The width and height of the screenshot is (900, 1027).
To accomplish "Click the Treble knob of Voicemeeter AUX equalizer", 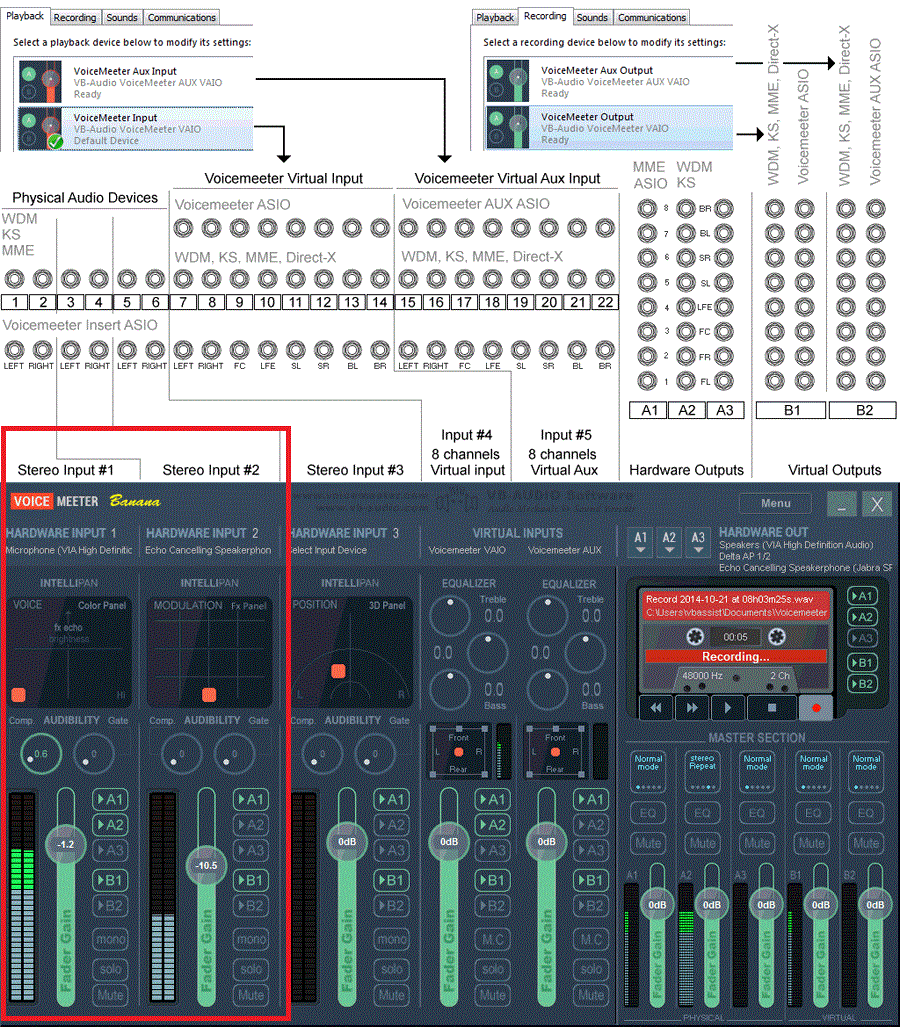I will coord(548,616).
